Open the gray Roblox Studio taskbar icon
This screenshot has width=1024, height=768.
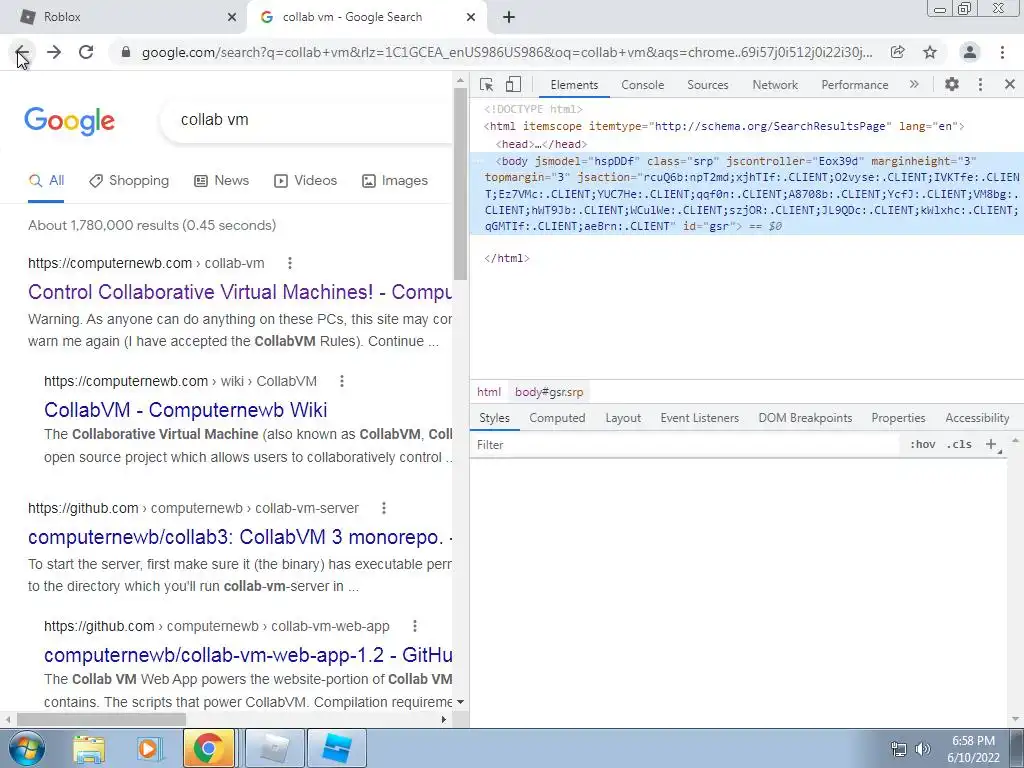[x=274, y=748]
